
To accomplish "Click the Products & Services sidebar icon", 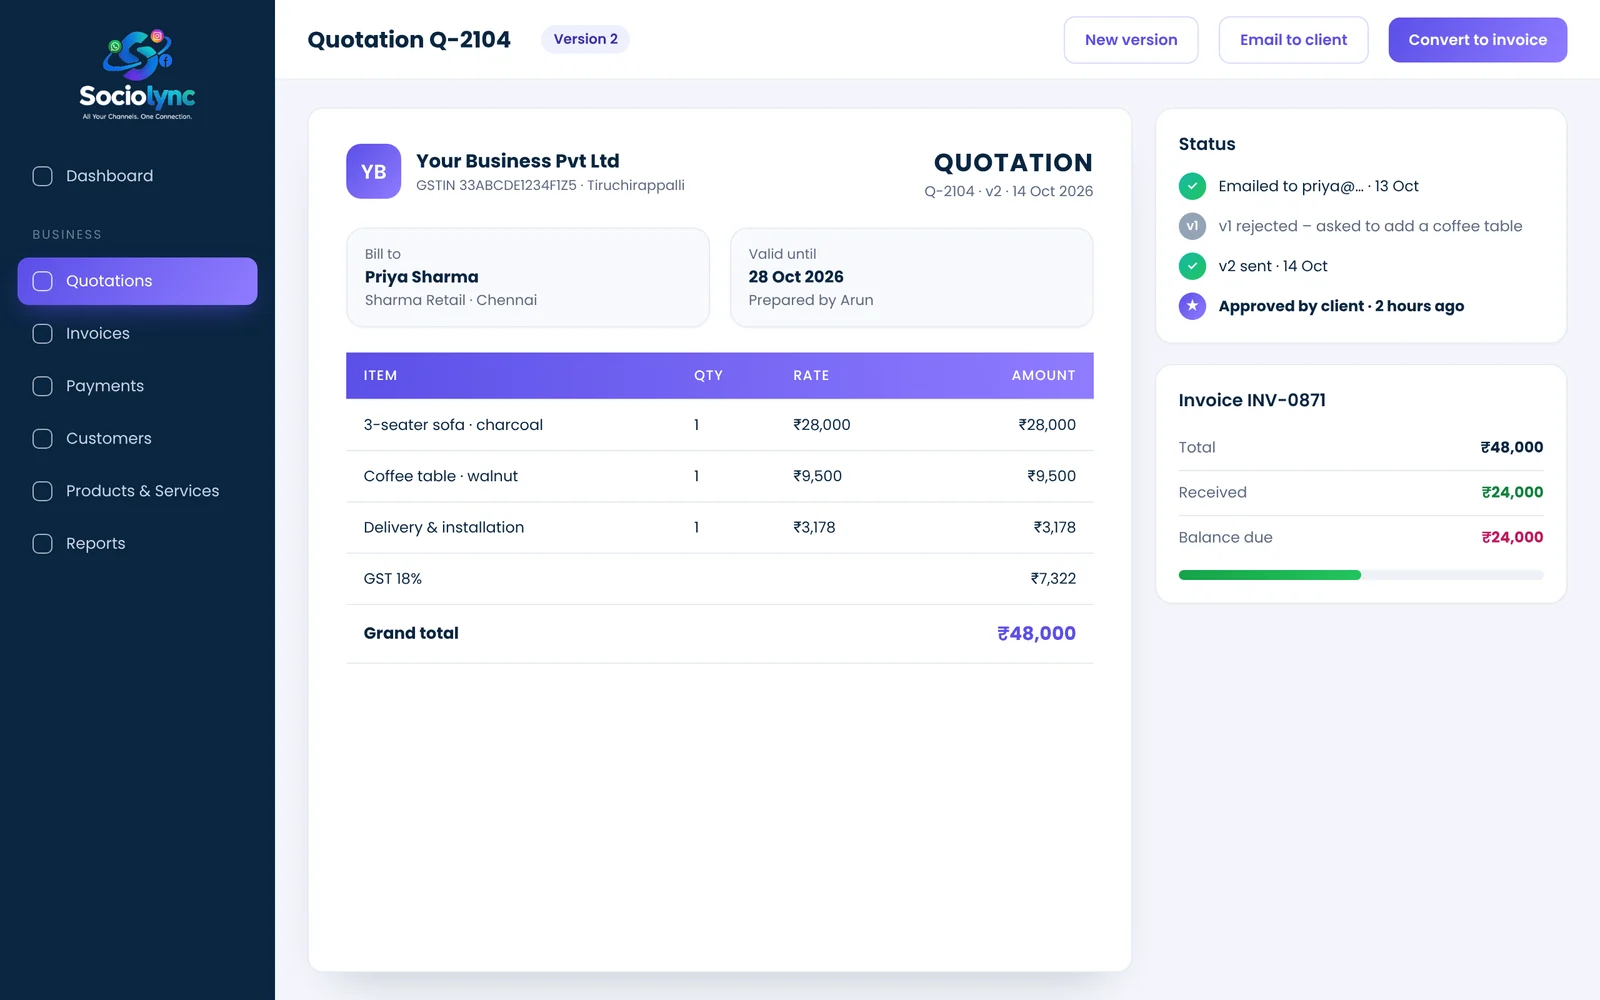I will (42, 491).
